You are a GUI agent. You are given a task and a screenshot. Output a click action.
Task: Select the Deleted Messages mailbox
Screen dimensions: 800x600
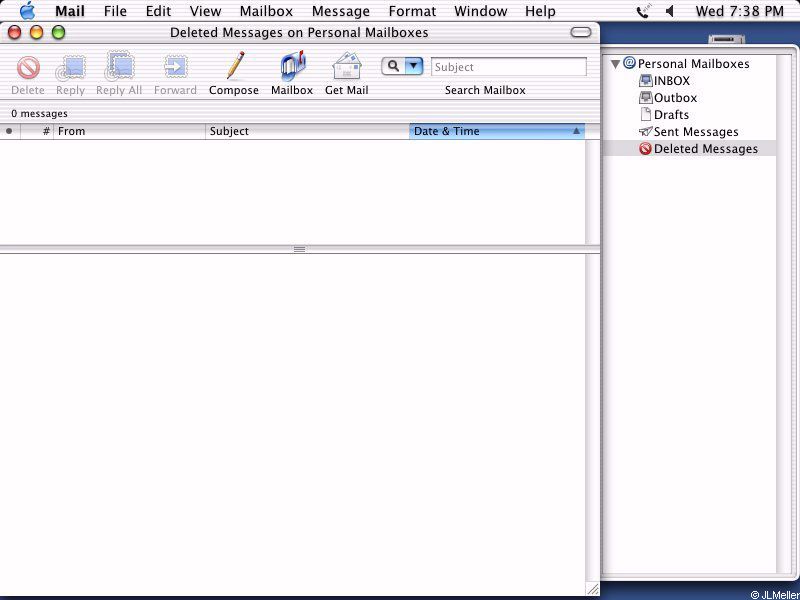(698, 148)
